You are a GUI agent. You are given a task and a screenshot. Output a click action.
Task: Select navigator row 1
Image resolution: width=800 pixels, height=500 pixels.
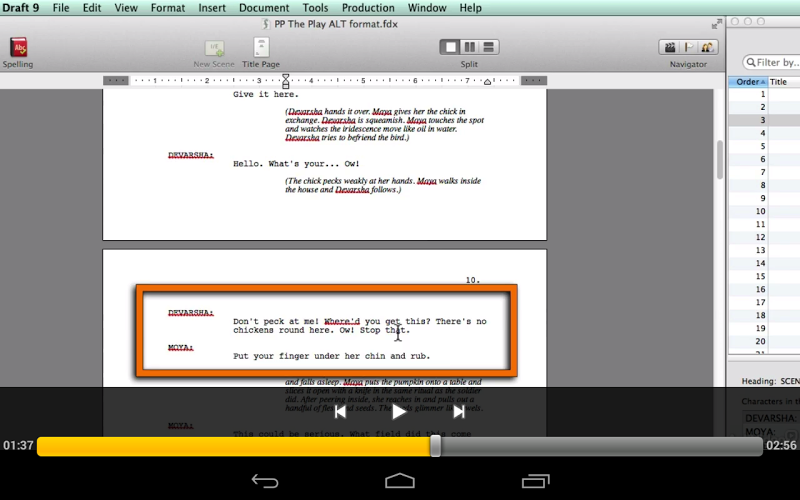[764, 94]
